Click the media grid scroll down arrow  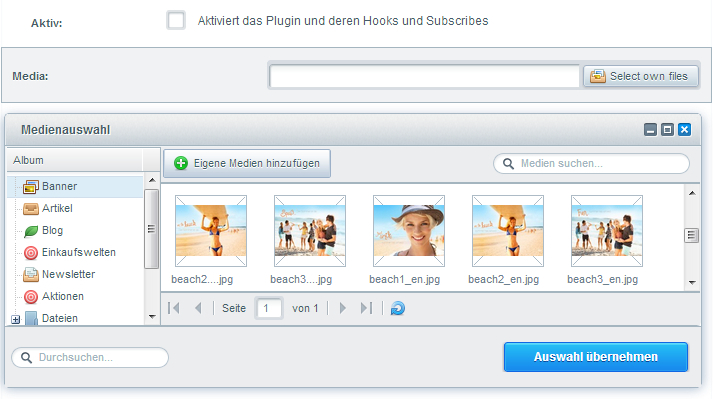tap(692, 283)
